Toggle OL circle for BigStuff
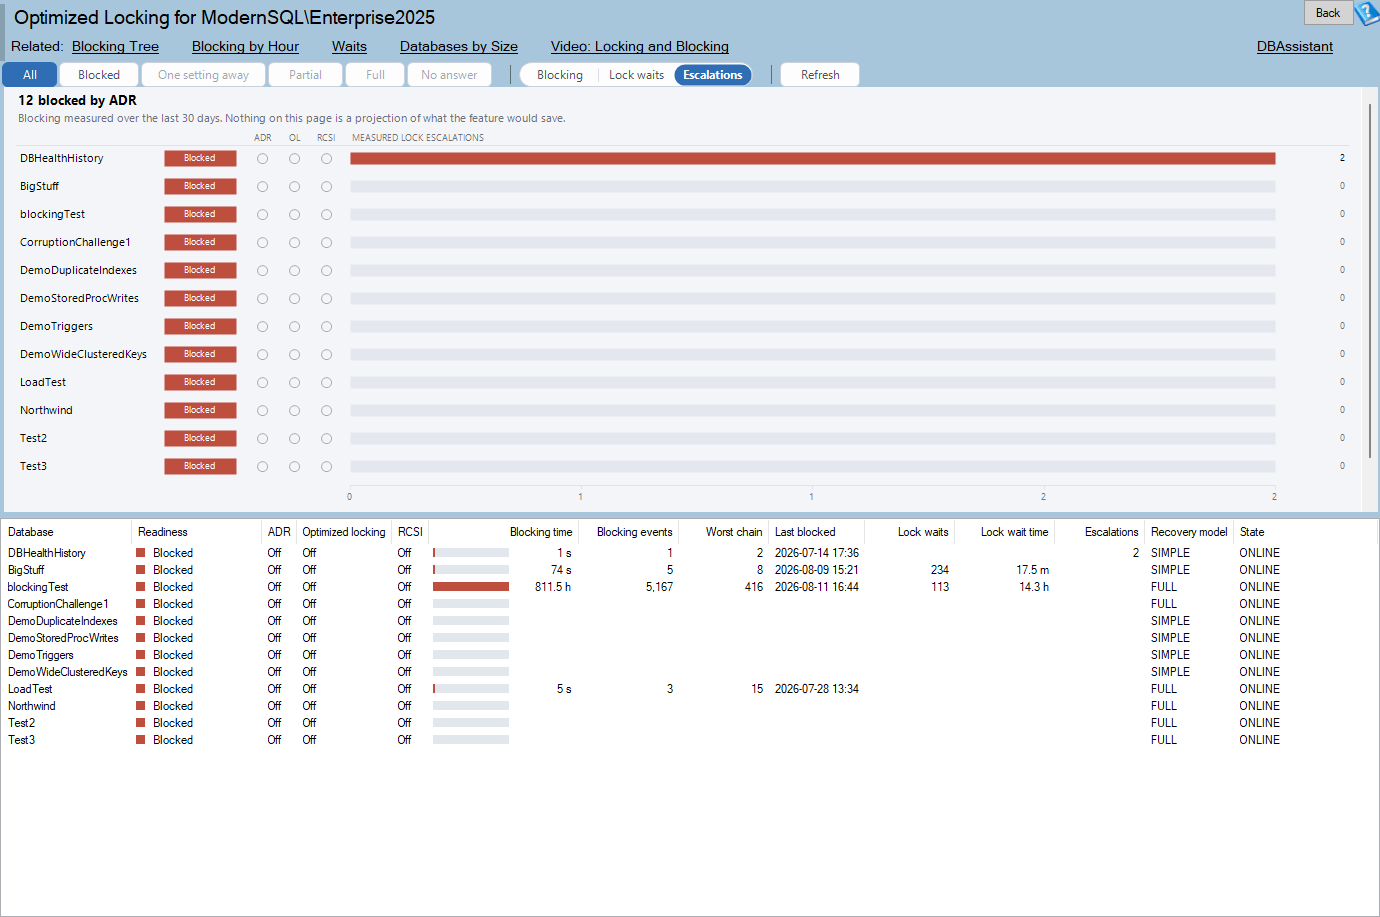This screenshot has width=1380, height=917. tap(295, 186)
